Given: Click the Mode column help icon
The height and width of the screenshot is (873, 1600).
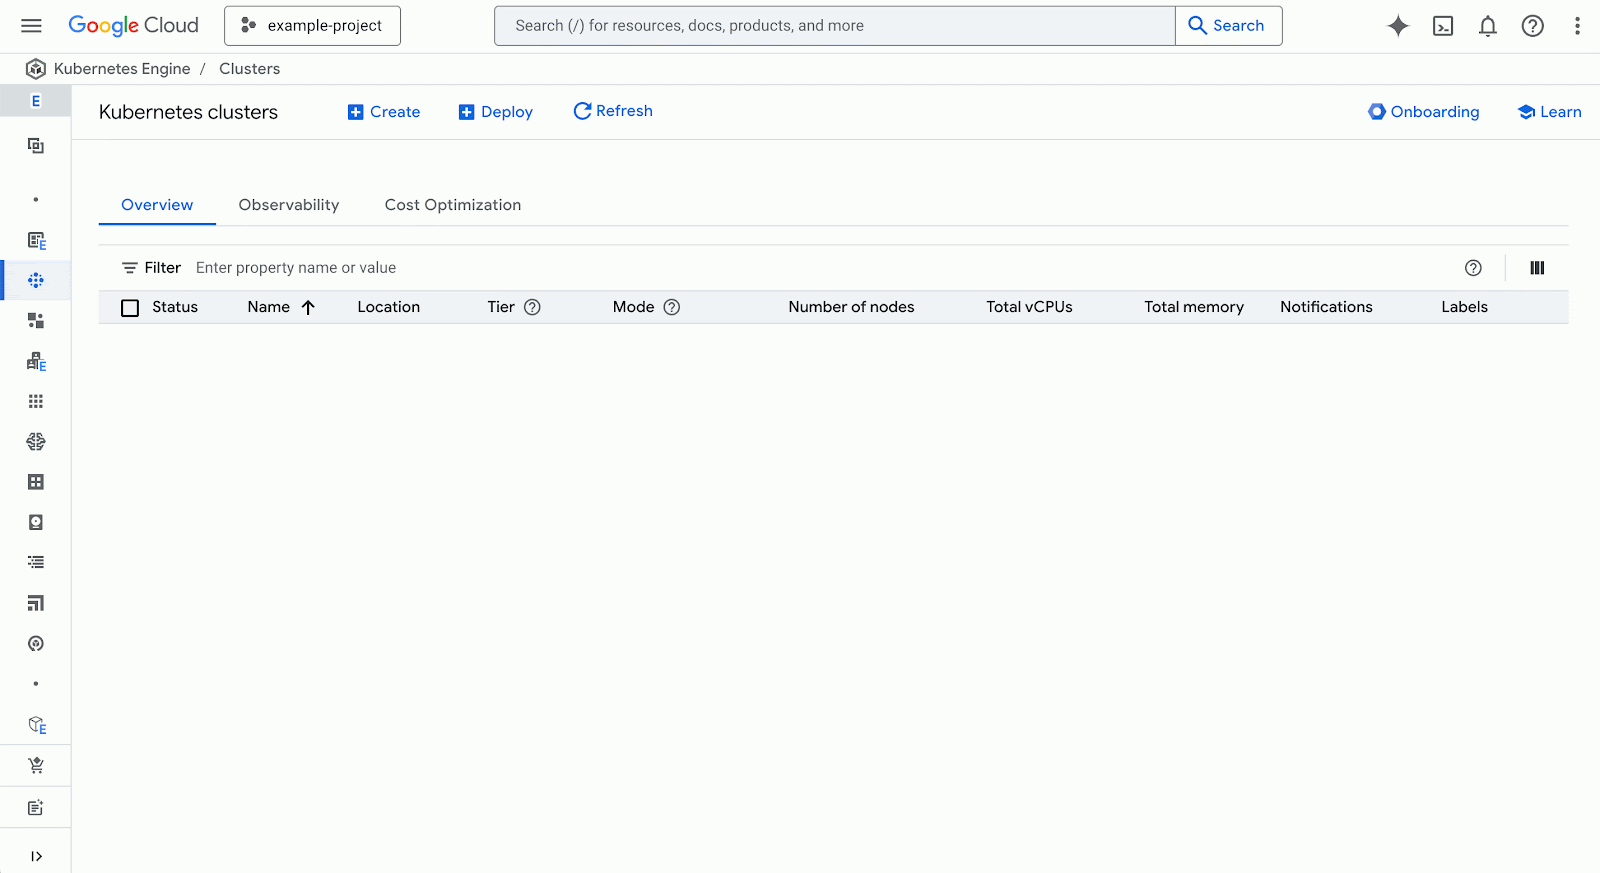Looking at the screenshot, I should click(672, 307).
